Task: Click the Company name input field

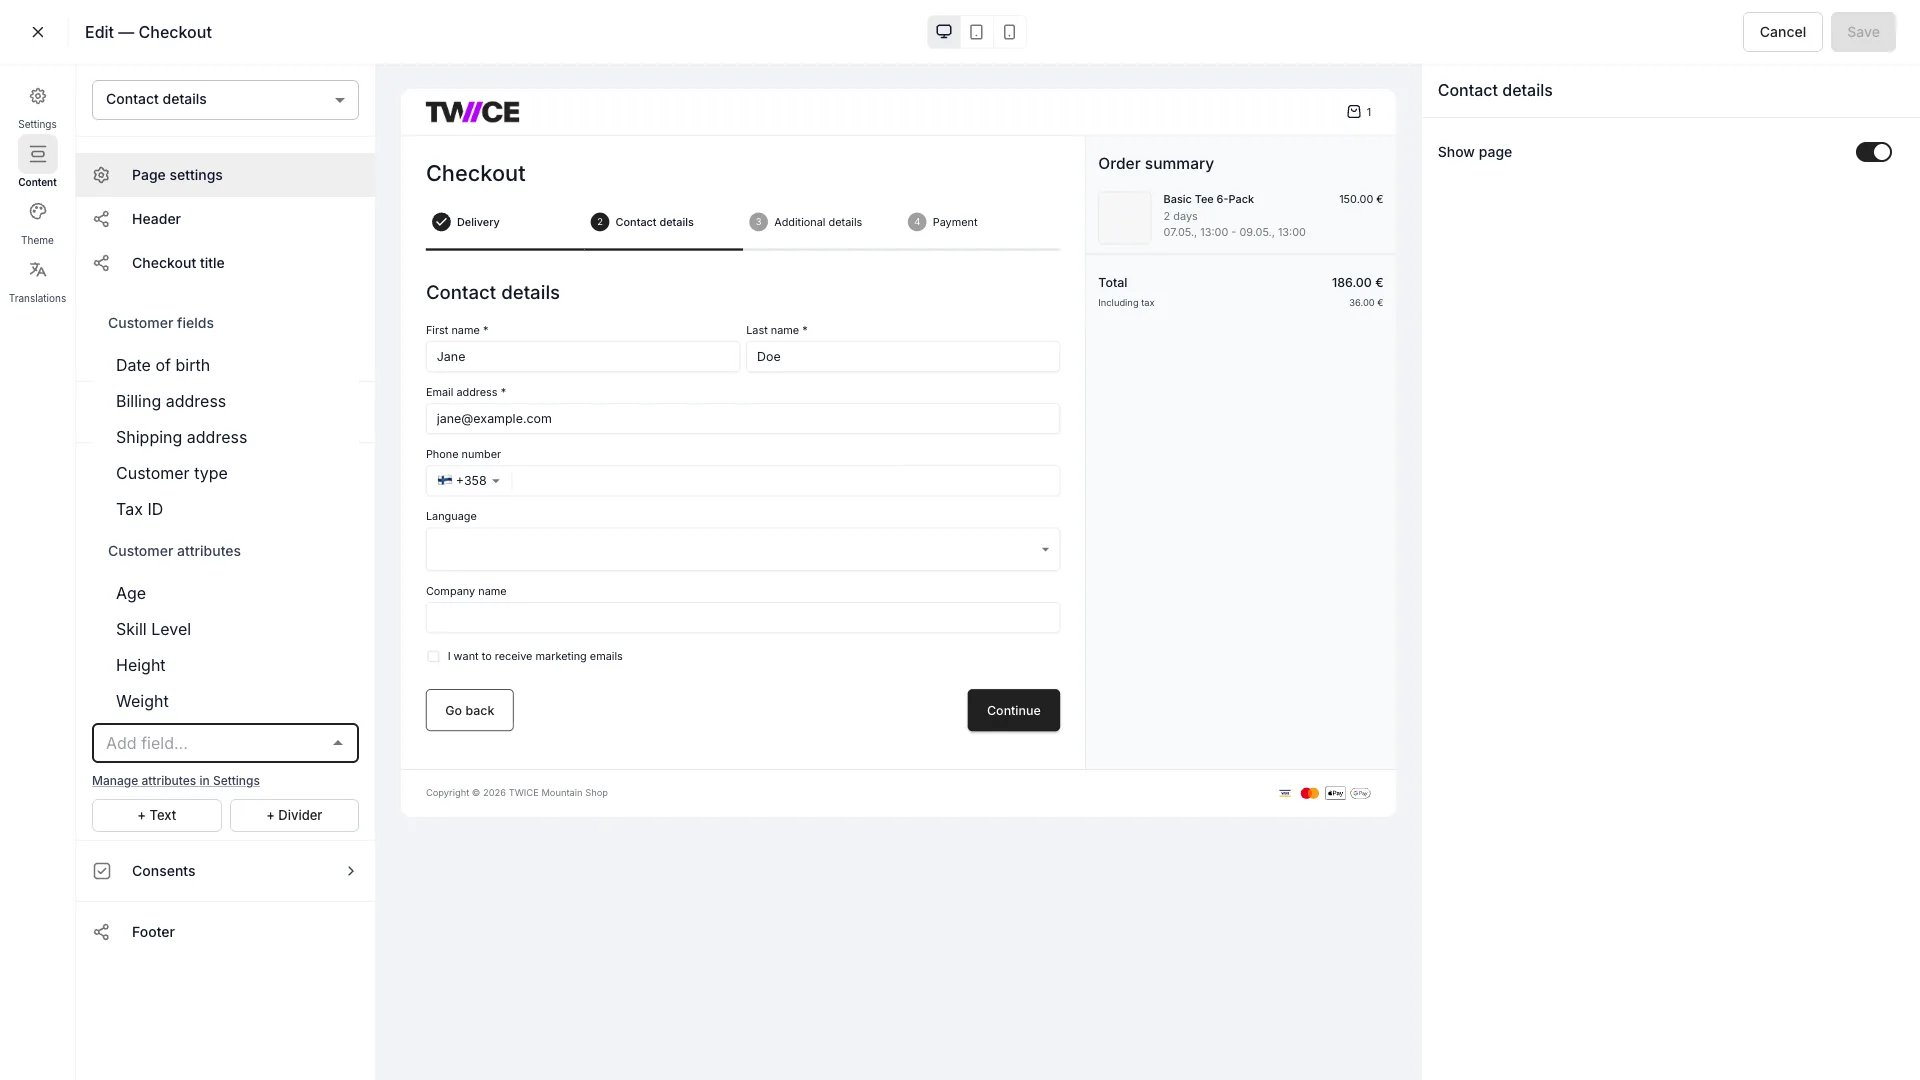Action: (x=742, y=618)
